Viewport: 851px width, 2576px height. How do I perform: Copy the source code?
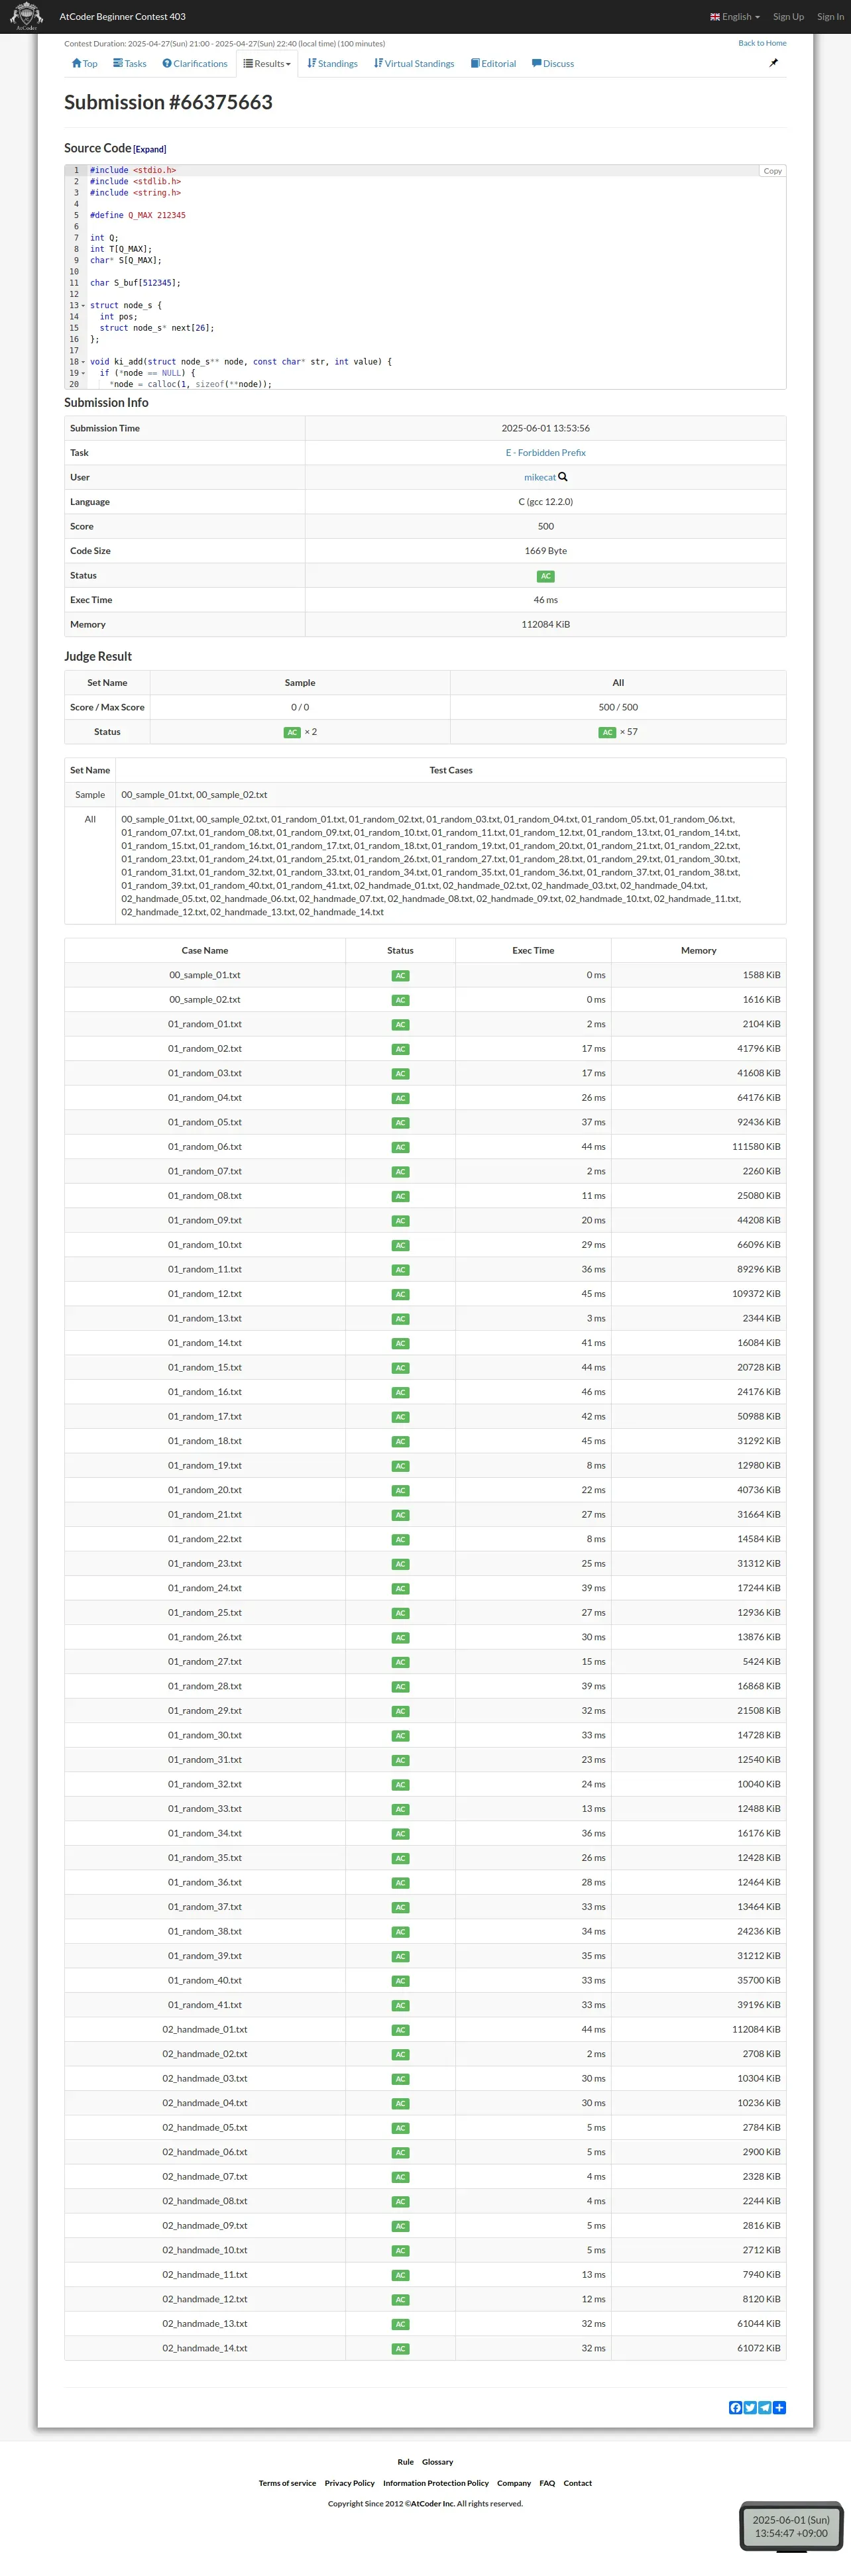[x=772, y=171]
